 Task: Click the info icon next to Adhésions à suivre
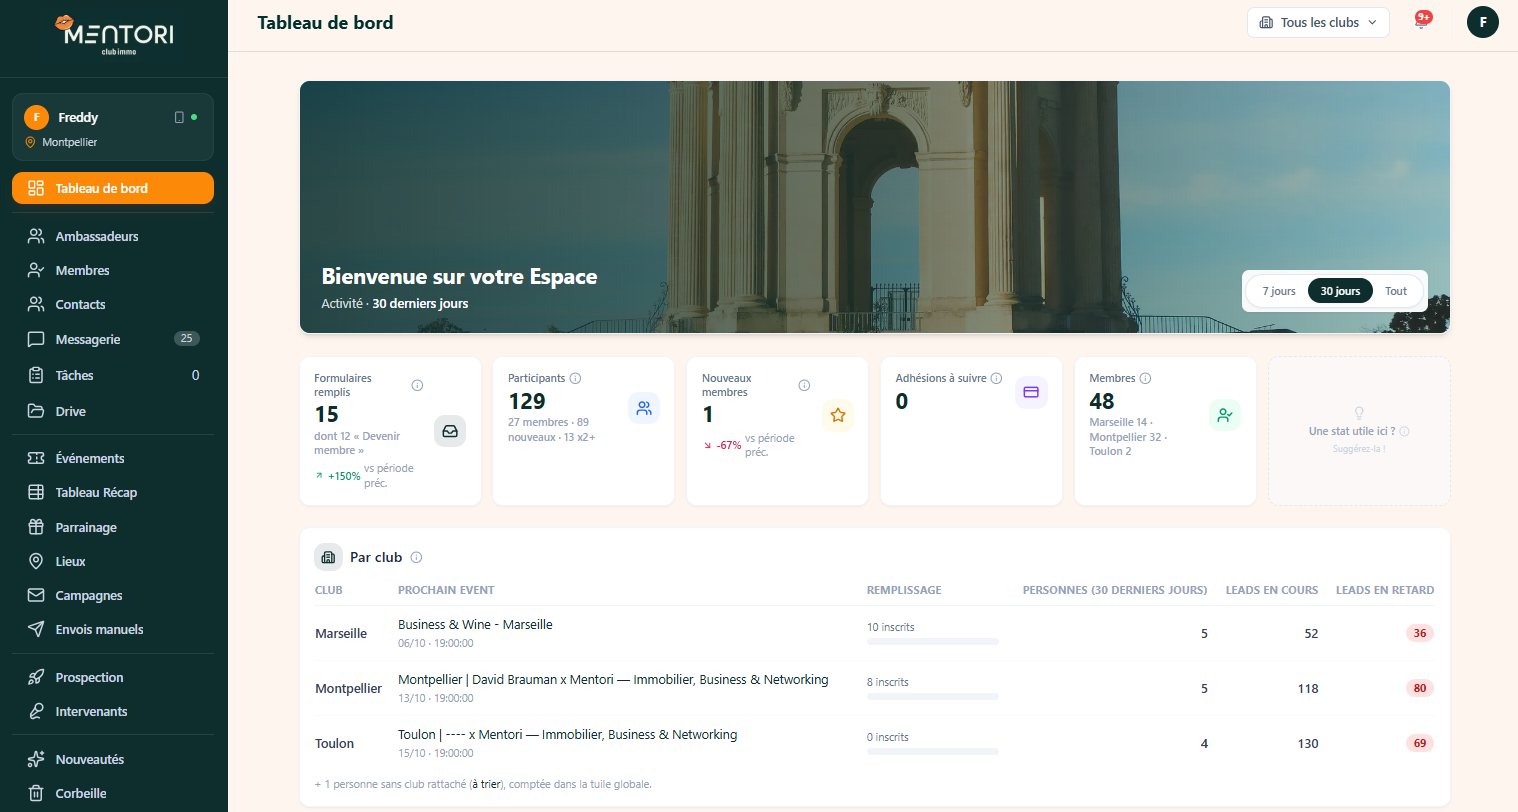coord(996,378)
